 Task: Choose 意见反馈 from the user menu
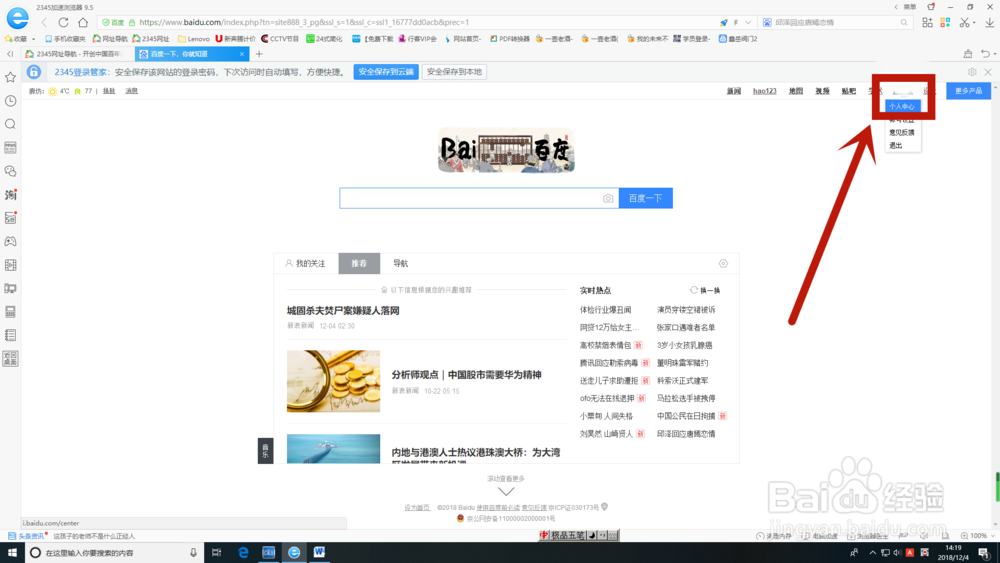902,133
